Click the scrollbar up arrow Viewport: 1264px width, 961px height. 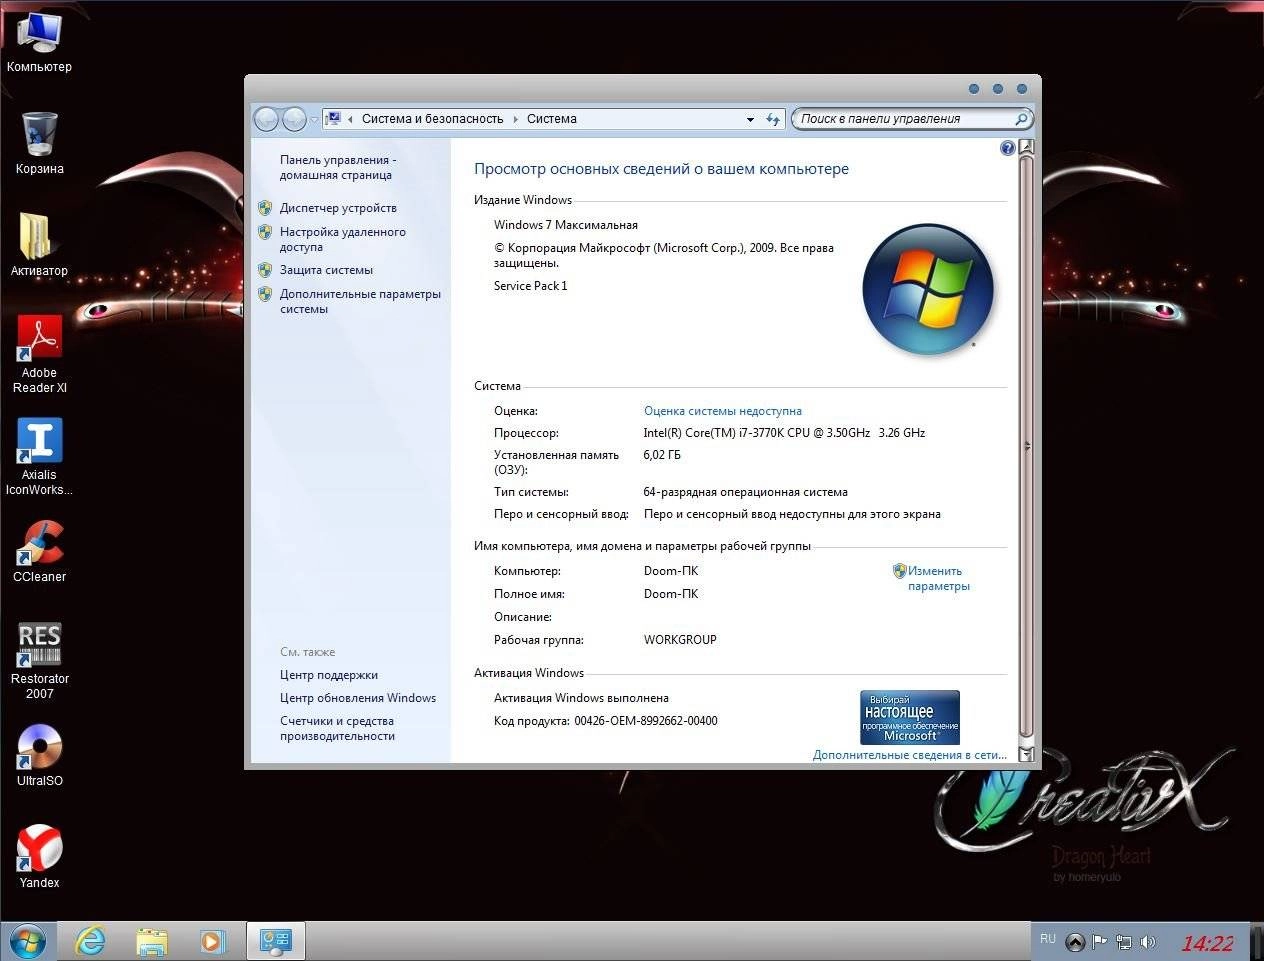(x=1026, y=147)
